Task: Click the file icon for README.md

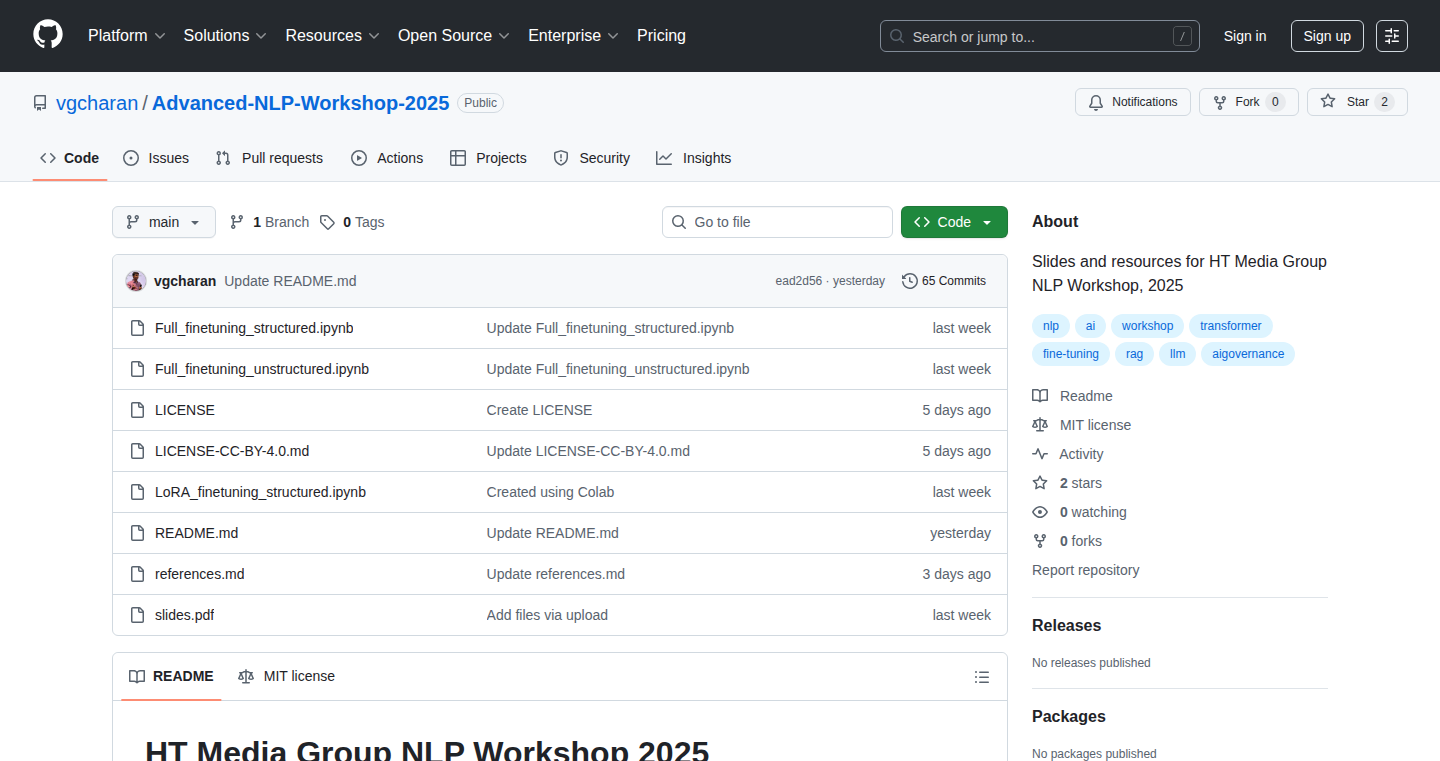Action: [137, 533]
